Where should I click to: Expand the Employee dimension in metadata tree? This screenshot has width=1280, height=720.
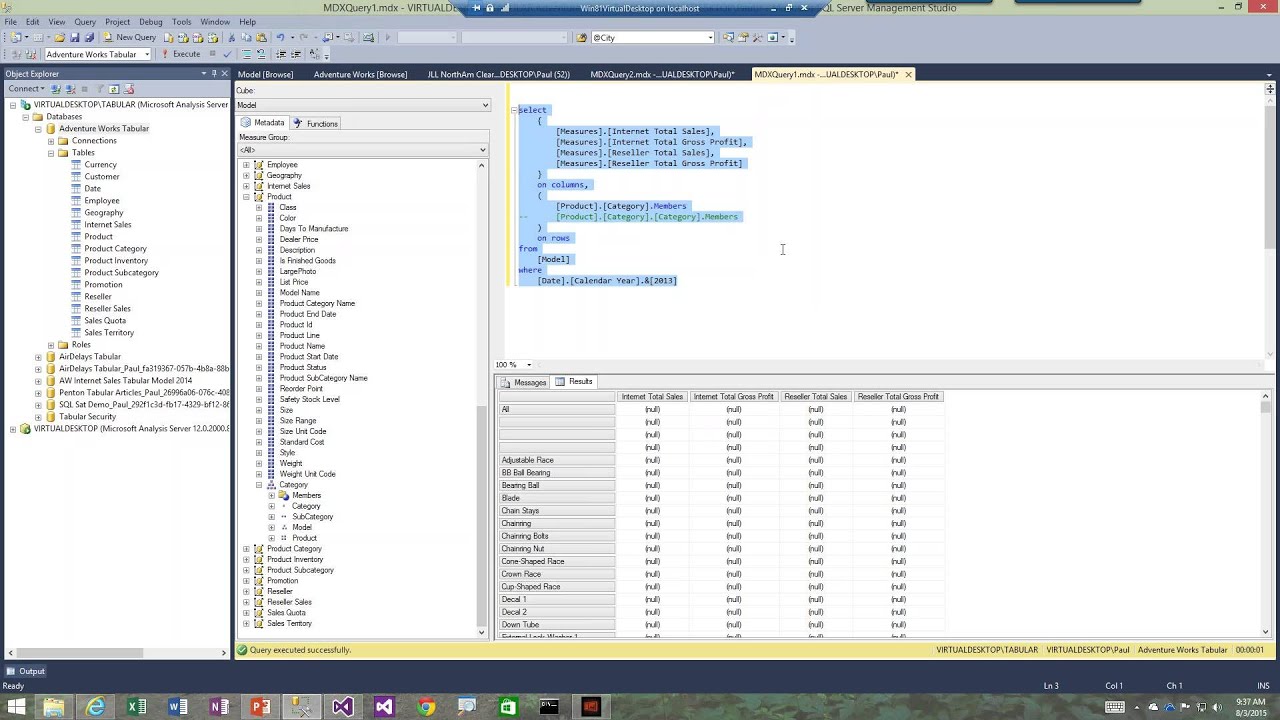[246, 165]
